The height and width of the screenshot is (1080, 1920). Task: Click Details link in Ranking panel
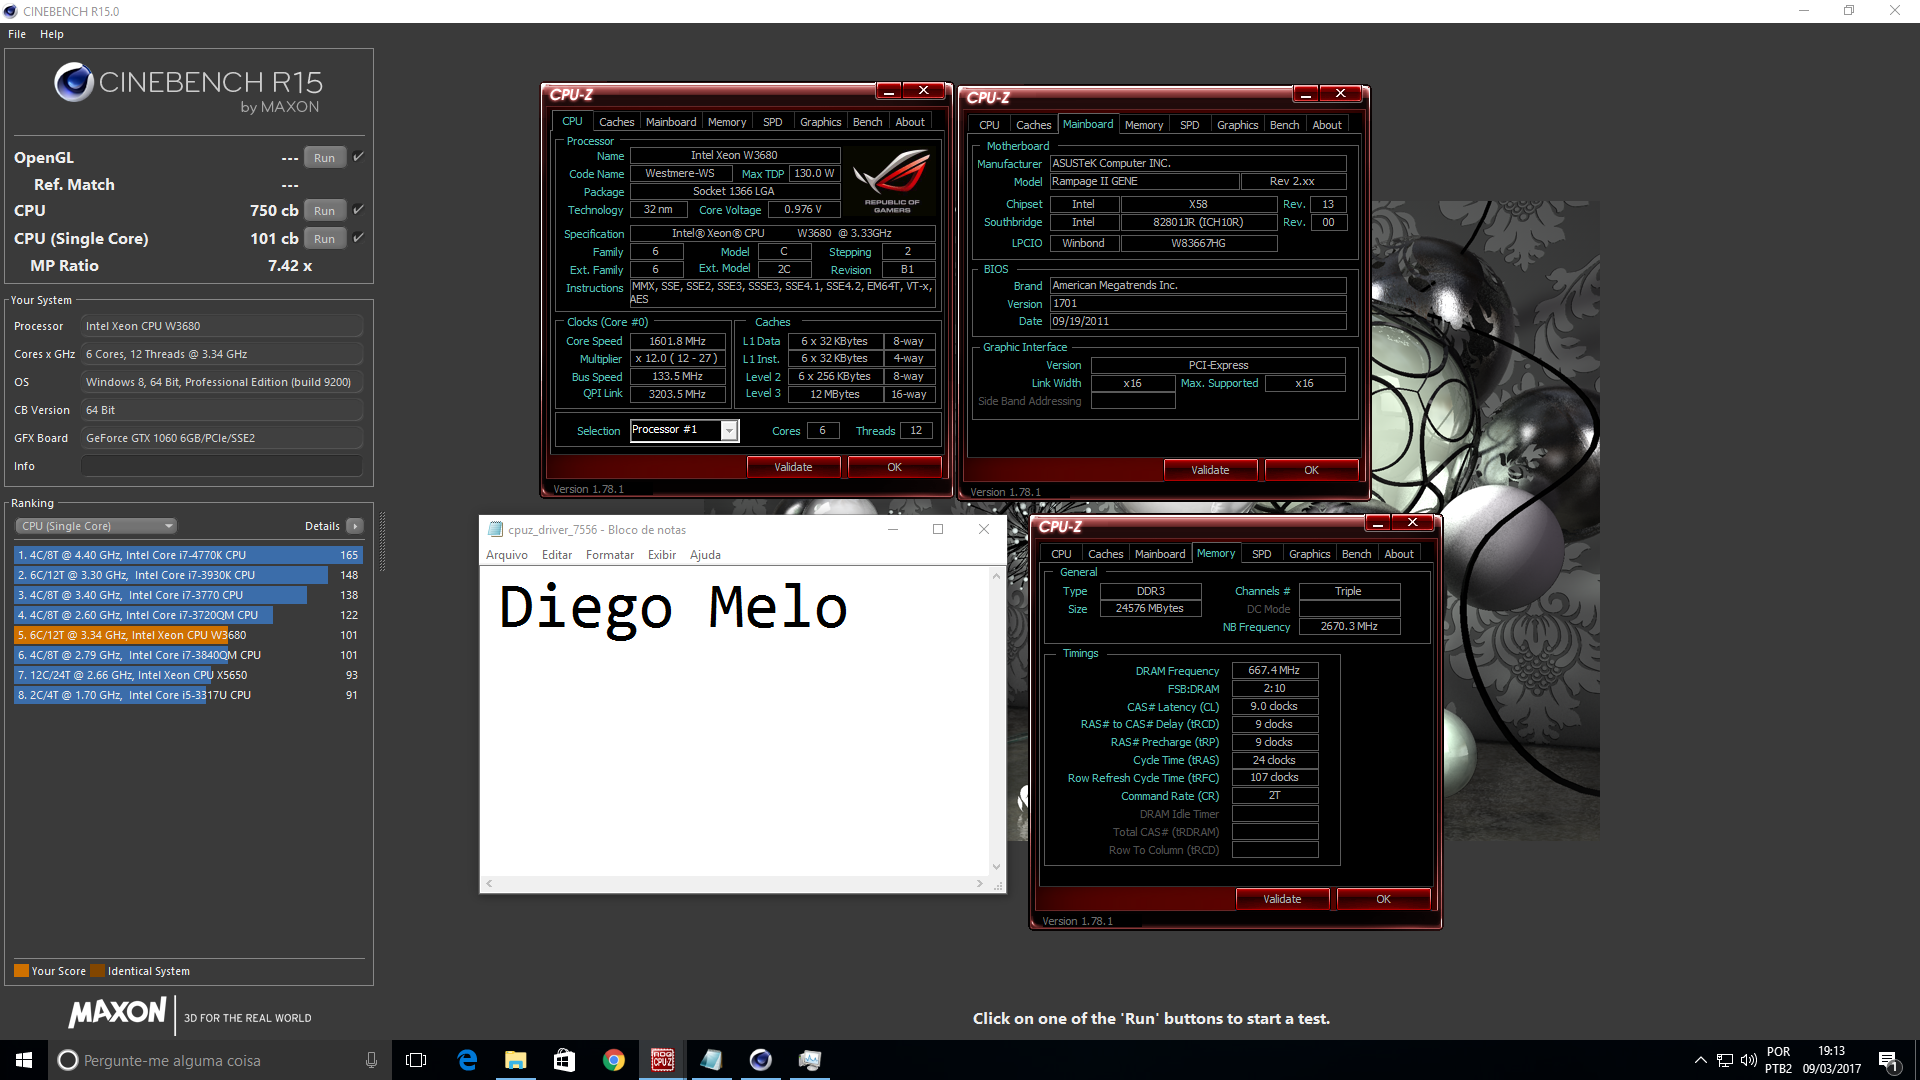pos(322,526)
